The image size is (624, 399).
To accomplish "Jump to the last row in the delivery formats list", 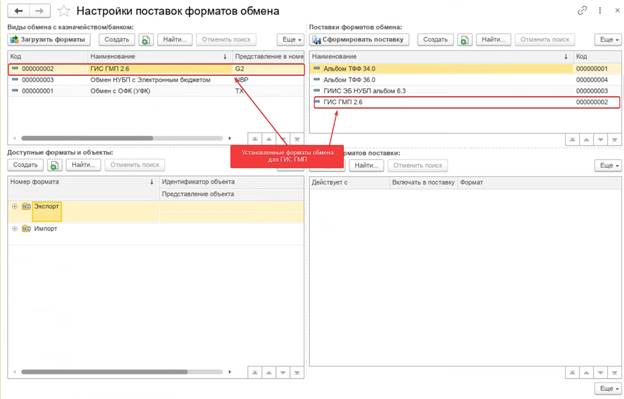I will point(614,373).
